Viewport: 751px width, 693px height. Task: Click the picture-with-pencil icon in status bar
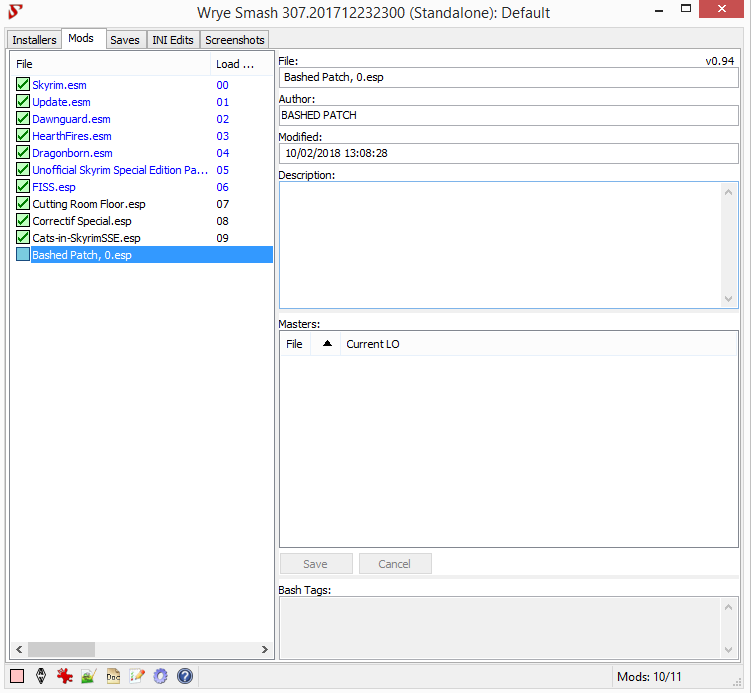[89, 676]
